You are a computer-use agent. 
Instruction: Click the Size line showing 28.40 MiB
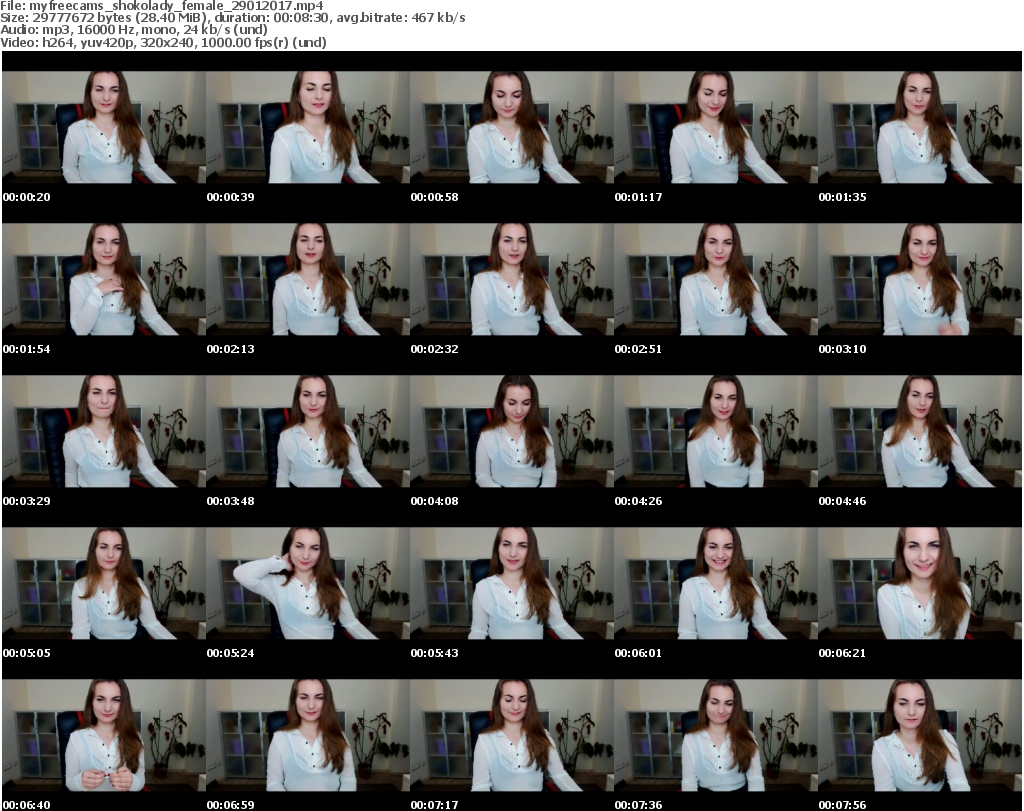(x=233, y=18)
